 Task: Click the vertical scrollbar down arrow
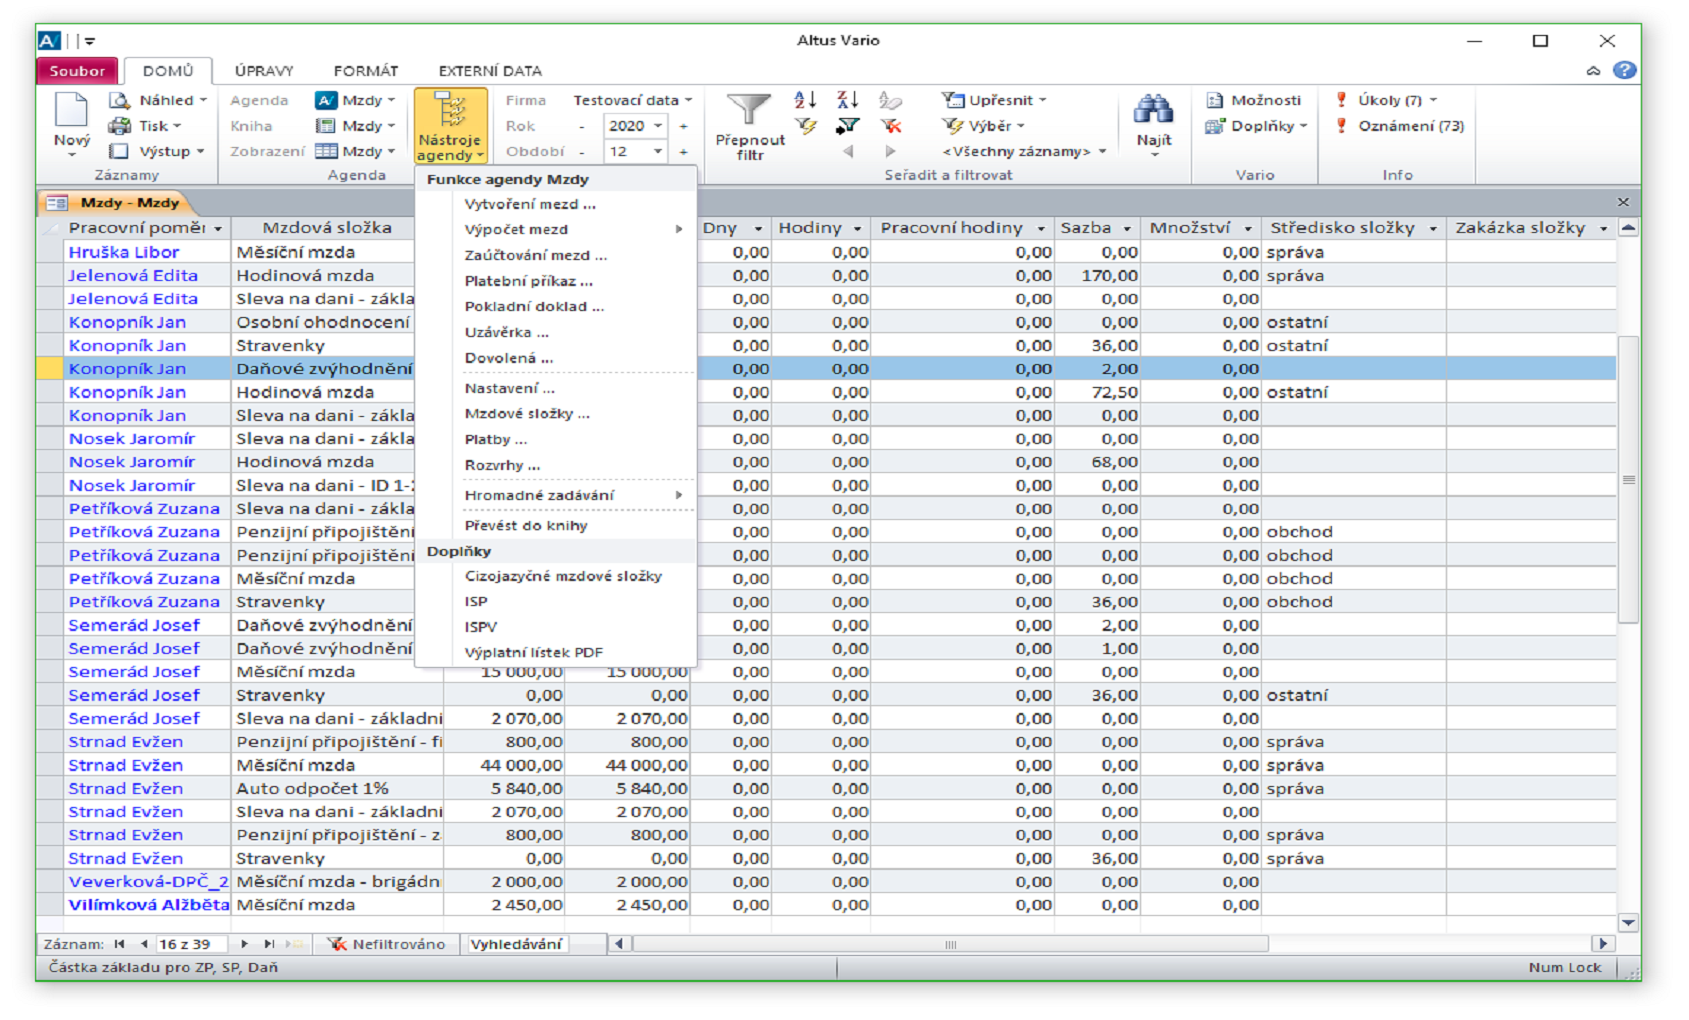(1629, 923)
